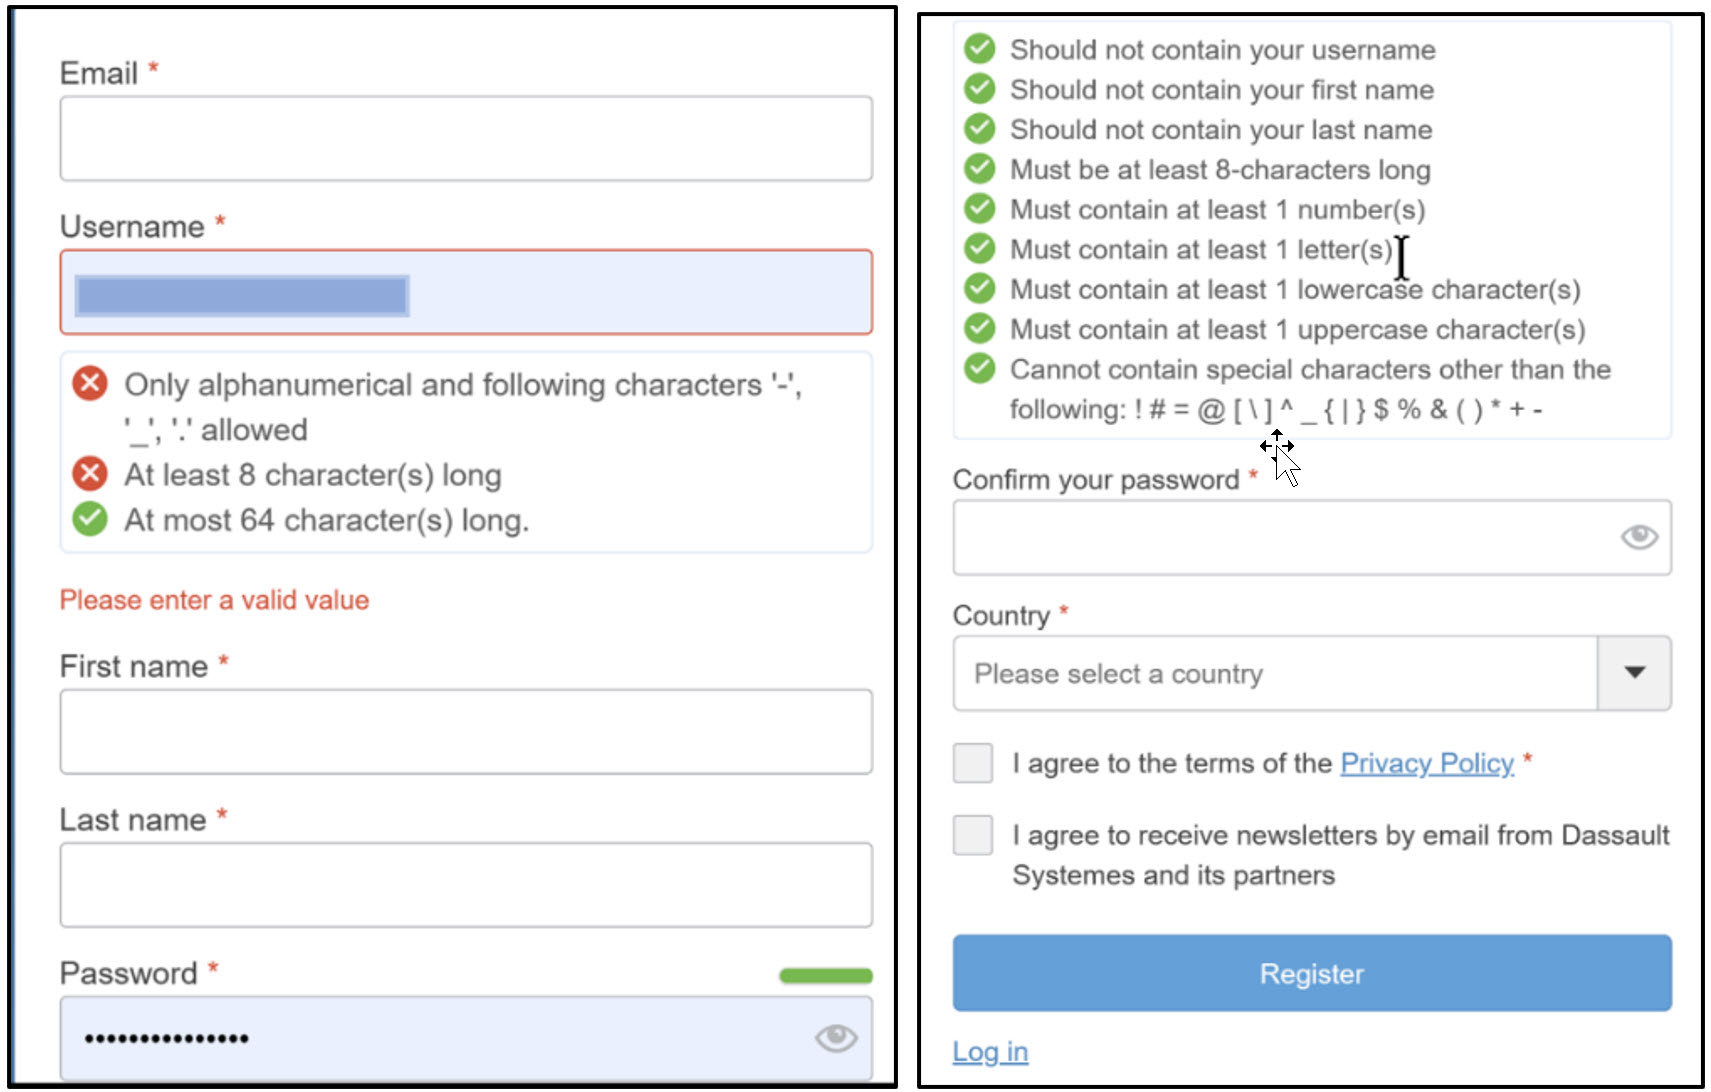Open the country dropdown arrow
This screenshot has height=1092, width=1711.
(1634, 673)
